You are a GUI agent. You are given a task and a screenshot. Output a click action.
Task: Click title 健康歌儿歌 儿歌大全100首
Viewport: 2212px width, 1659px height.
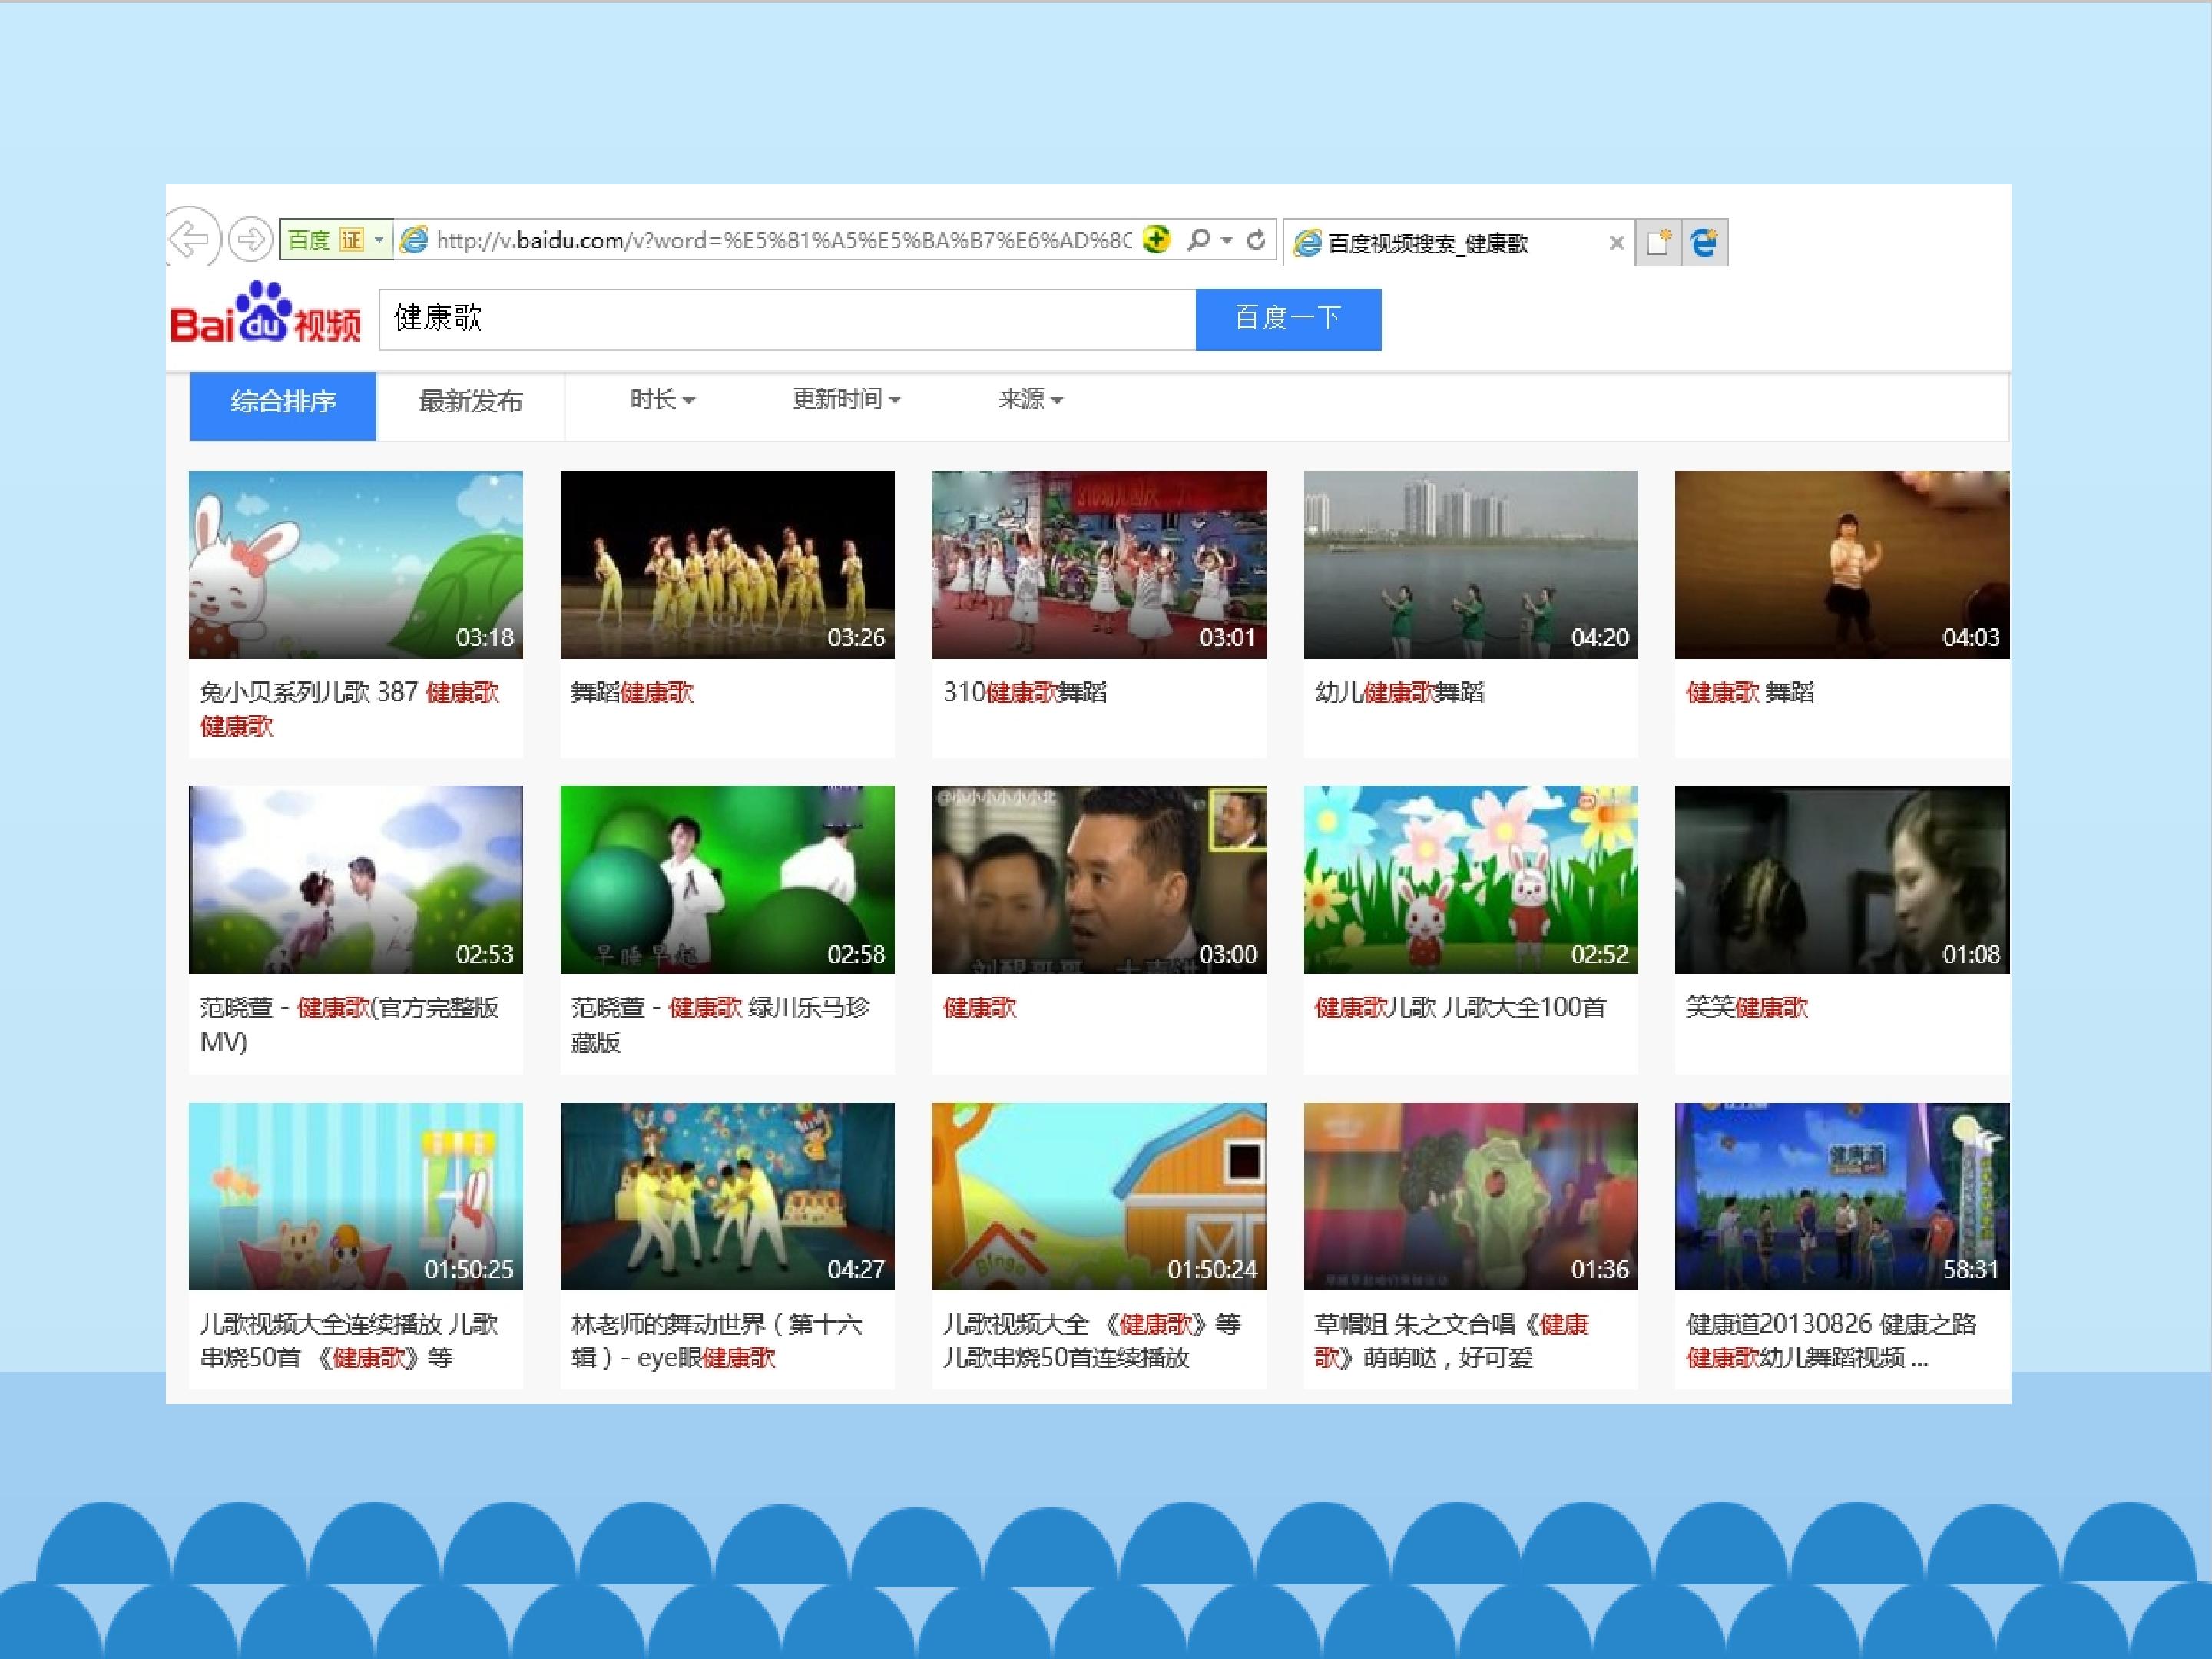coord(1460,1007)
